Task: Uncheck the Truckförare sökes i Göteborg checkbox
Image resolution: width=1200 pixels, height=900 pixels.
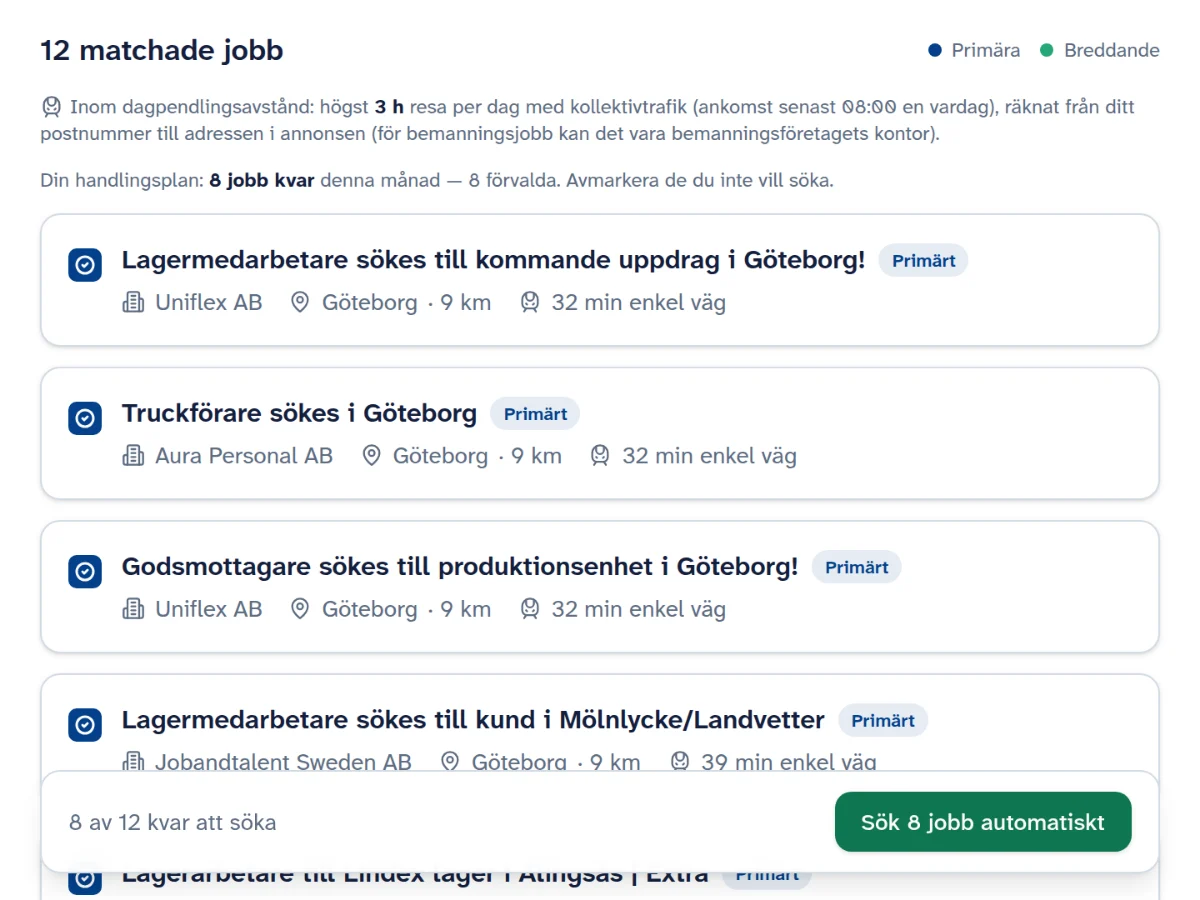Action: pos(85,418)
